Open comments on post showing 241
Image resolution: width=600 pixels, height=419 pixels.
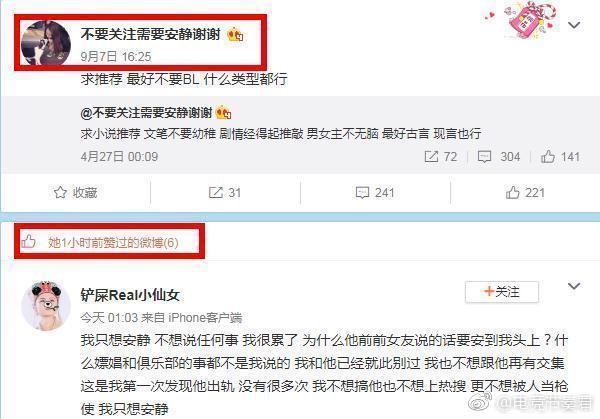pos(375,192)
